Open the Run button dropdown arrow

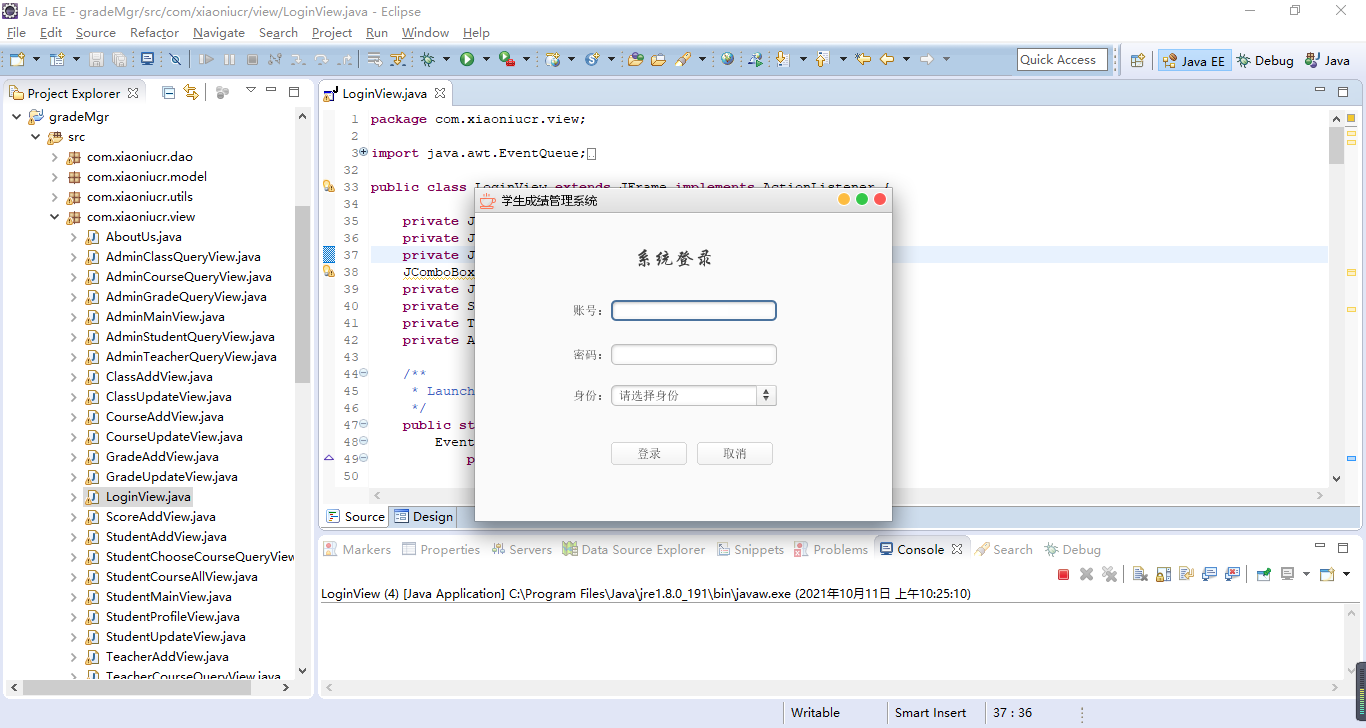point(487,60)
